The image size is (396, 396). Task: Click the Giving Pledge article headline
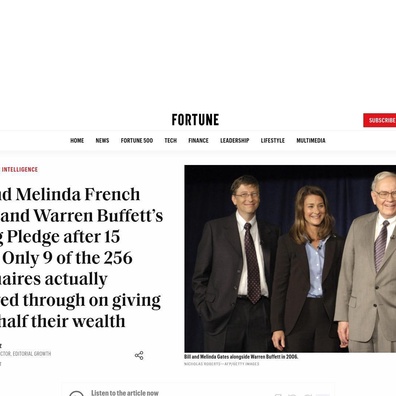click(81, 257)
